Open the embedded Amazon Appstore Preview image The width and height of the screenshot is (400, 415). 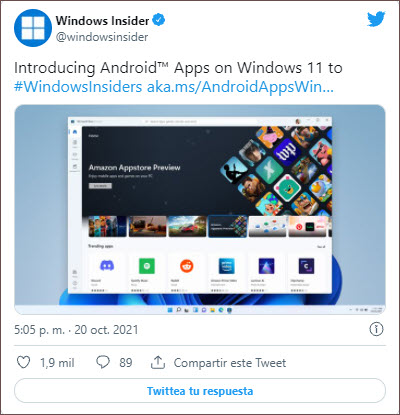click(200, 210)
